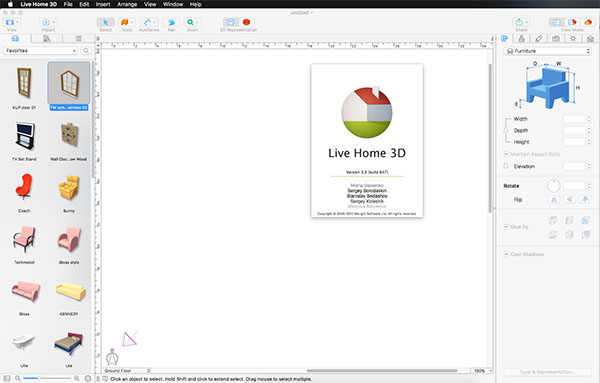This screenshot has width=600, height=383.
Task: Open the camera inspector tab
Action: point(556,38)
